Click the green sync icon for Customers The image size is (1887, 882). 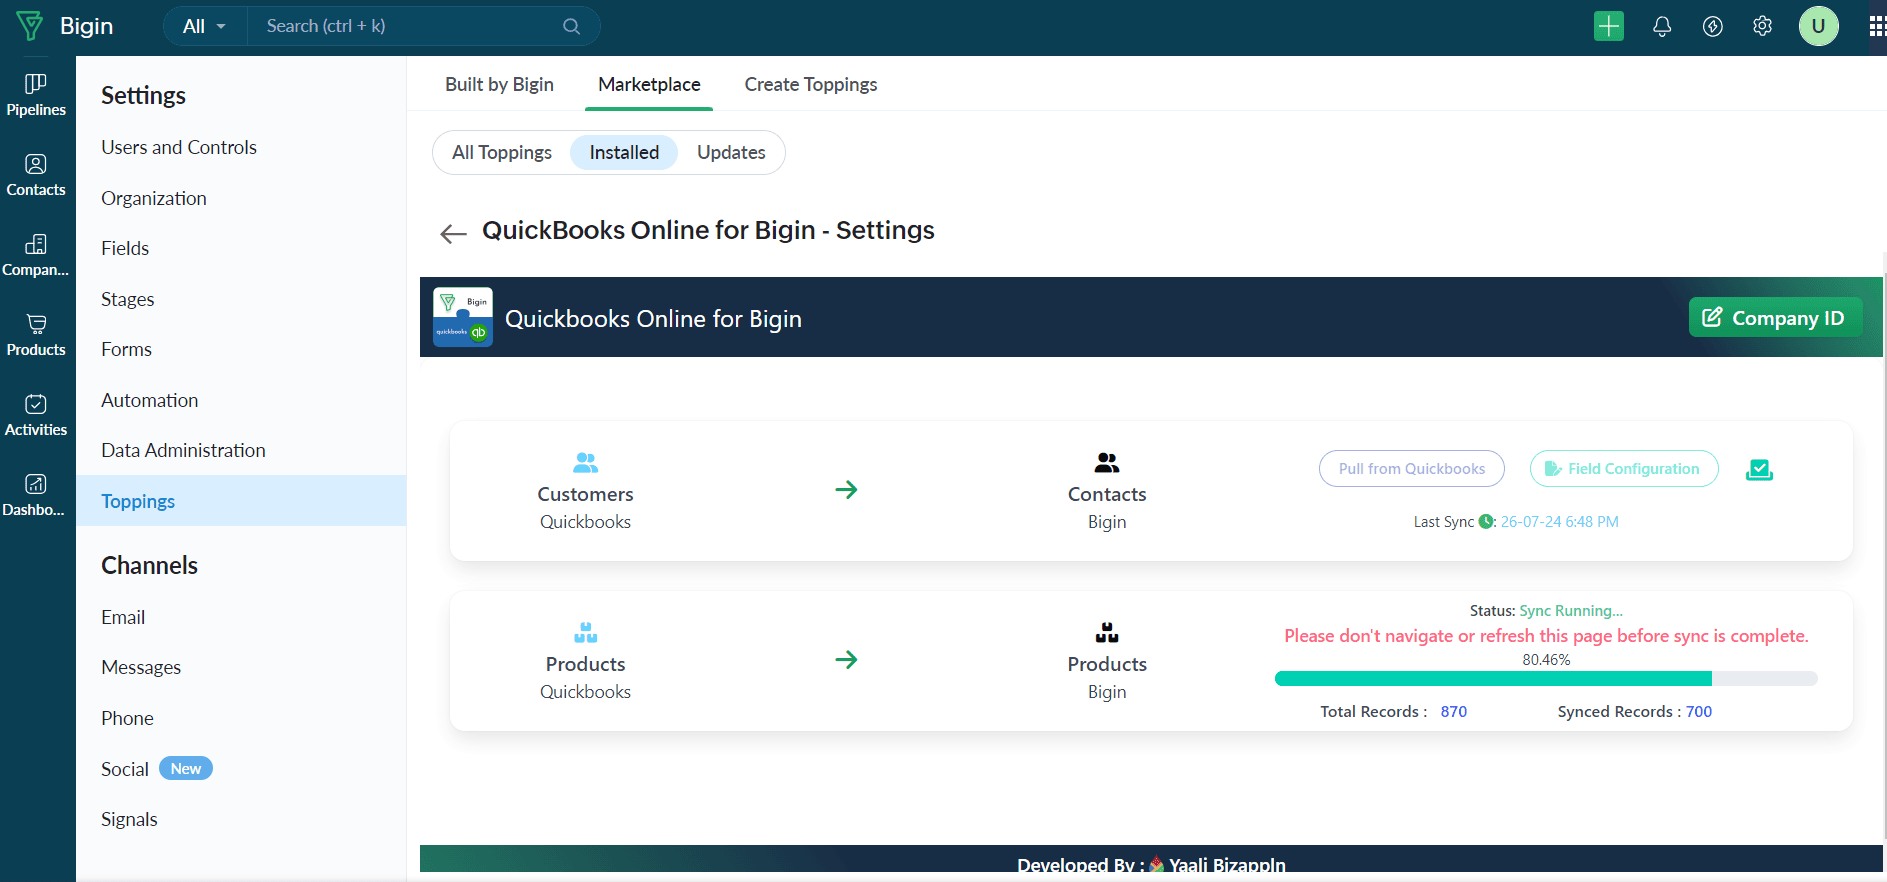pos(1759,469)
